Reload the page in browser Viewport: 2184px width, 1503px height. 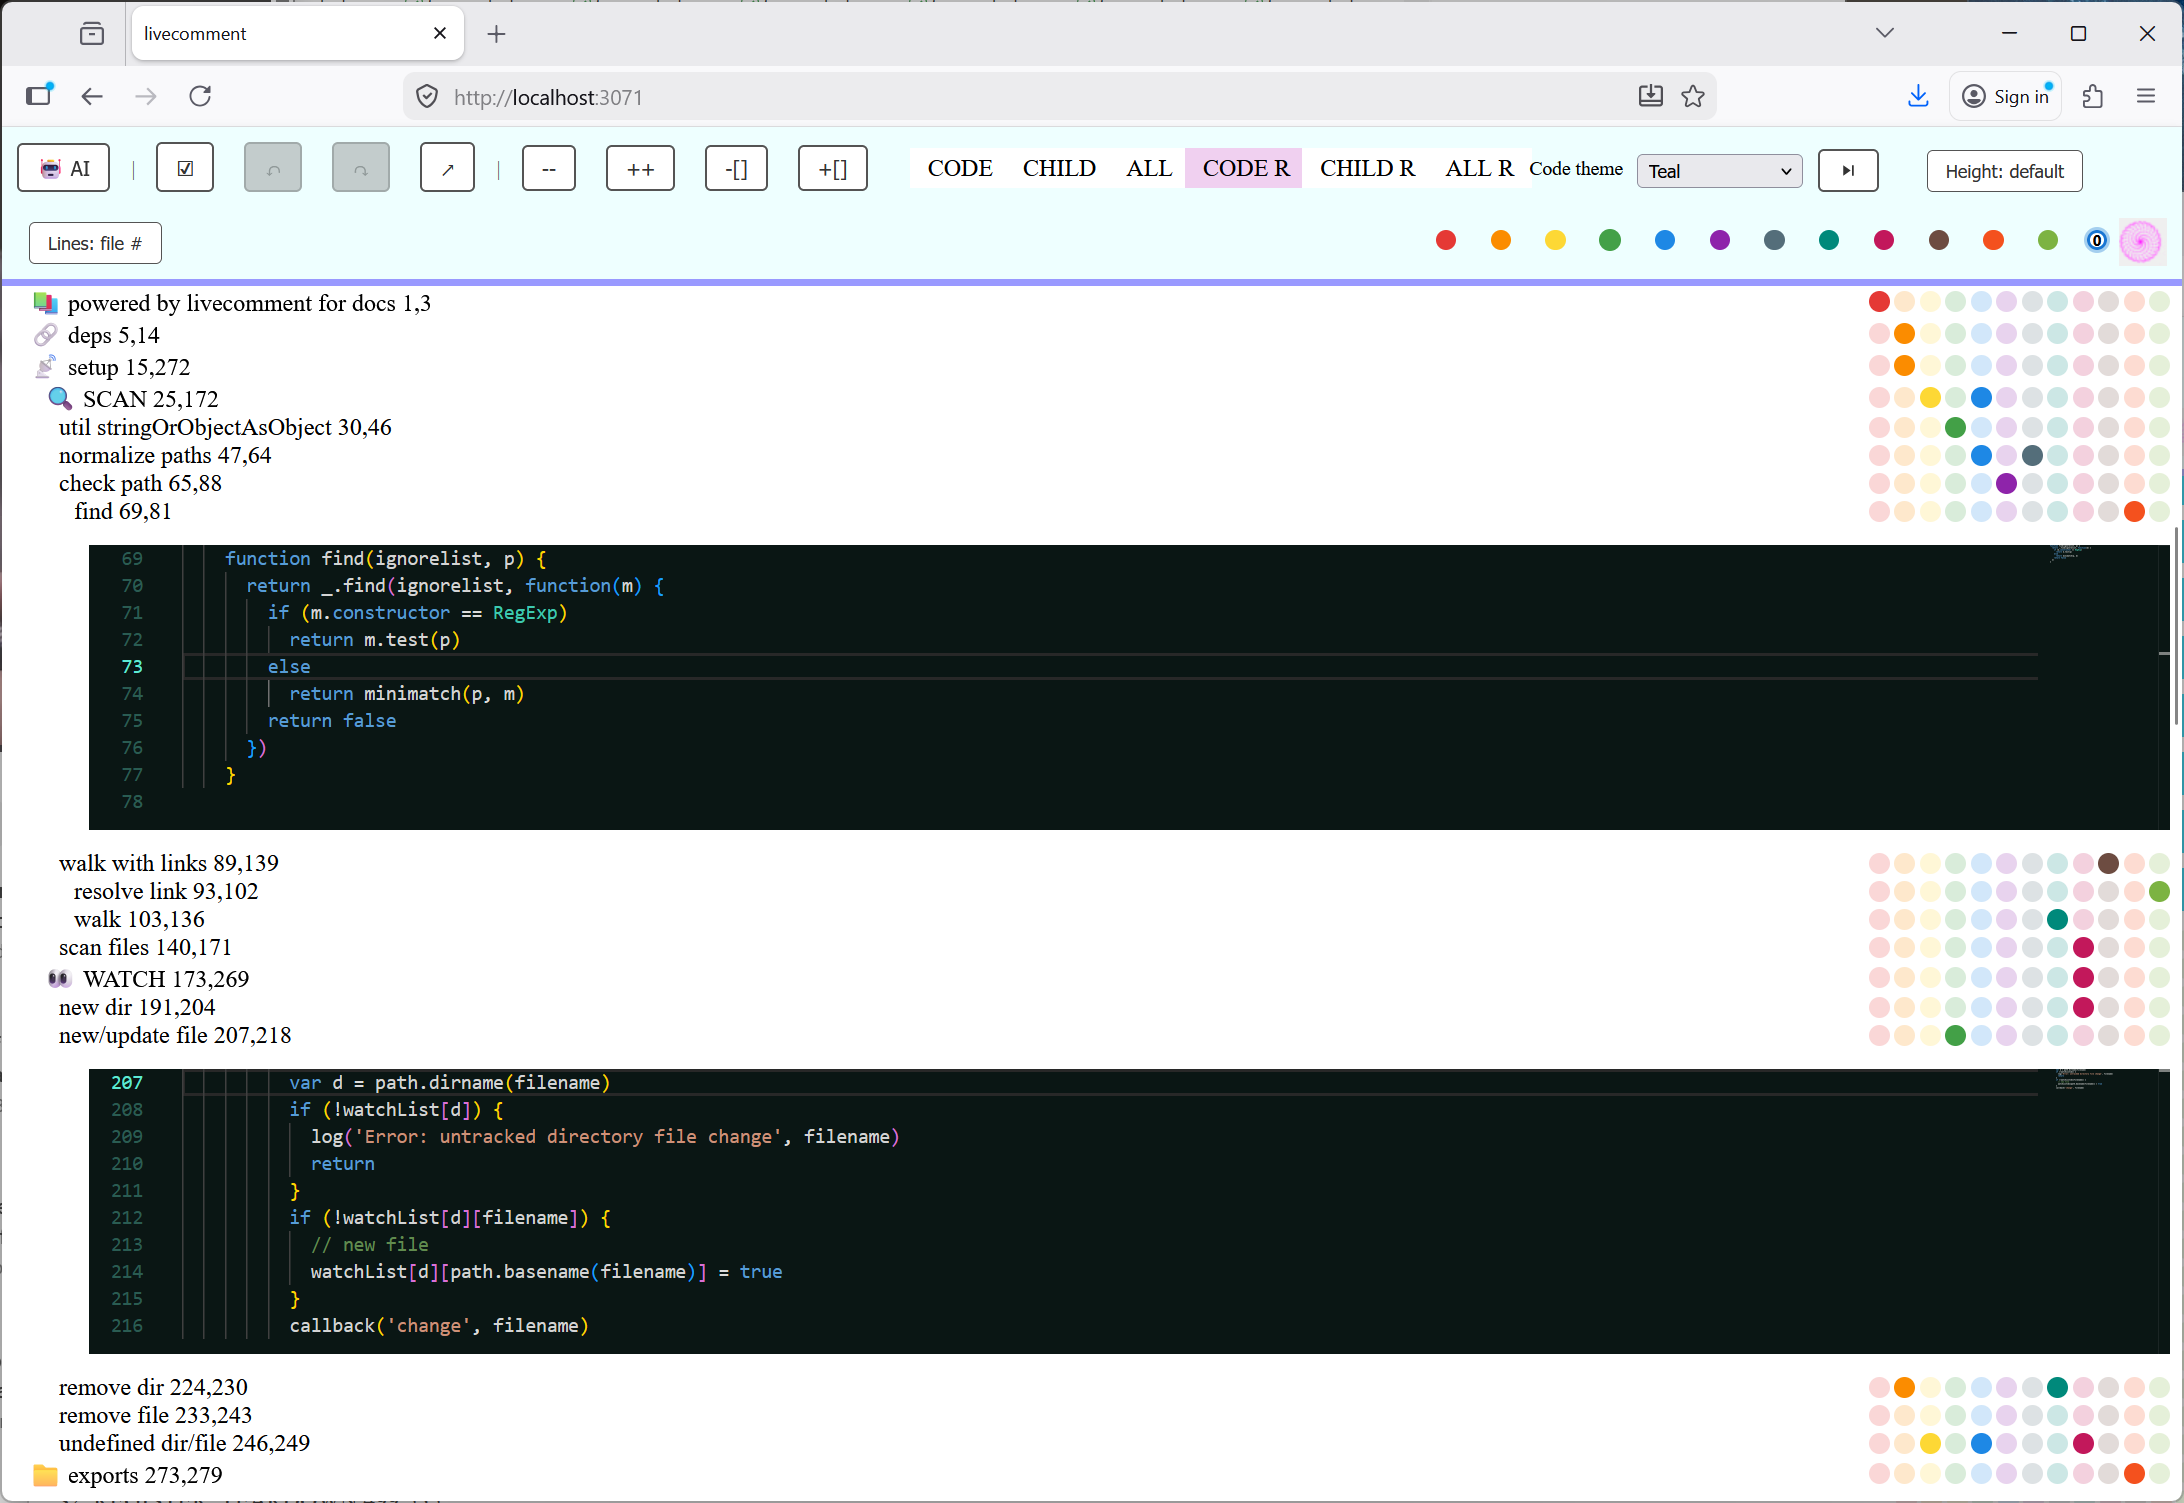[x=201, y=96]
